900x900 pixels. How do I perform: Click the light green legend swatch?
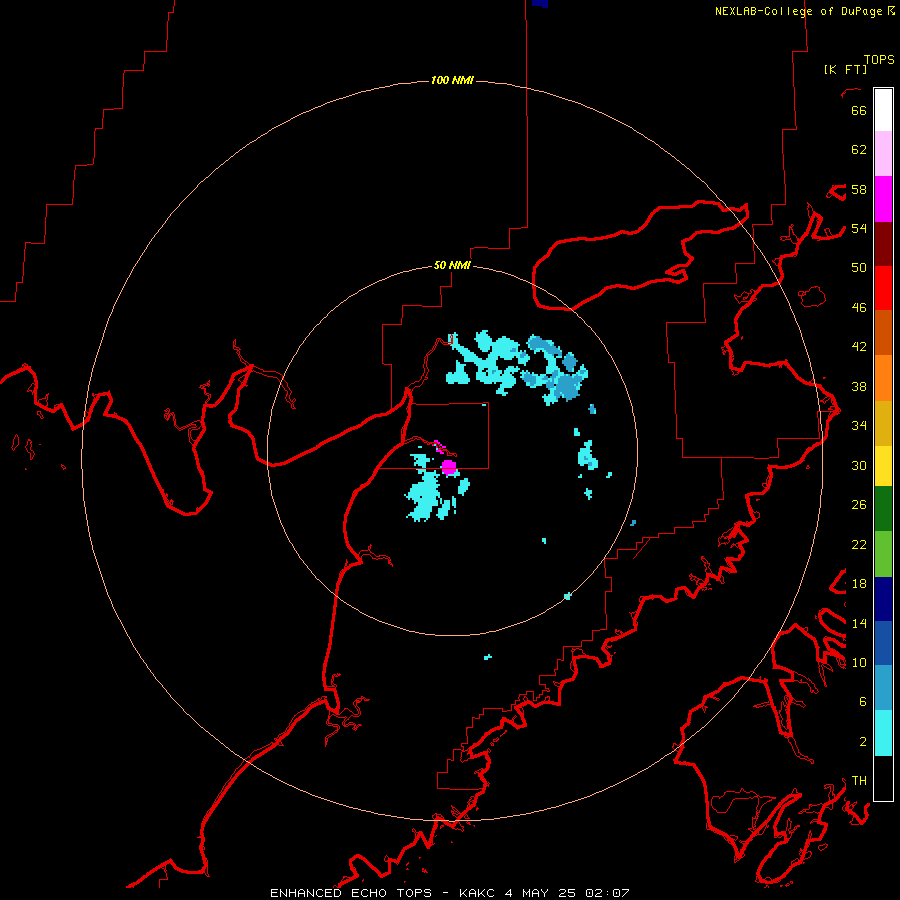883,554
